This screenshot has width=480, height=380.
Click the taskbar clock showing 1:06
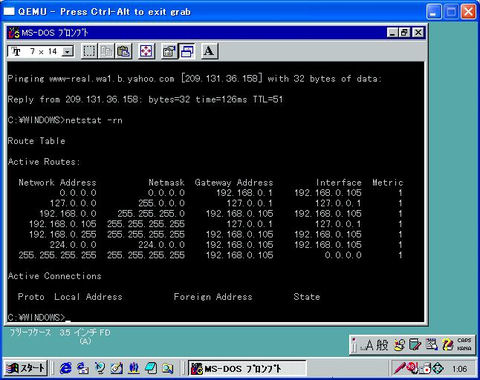[x=459, y=369]
